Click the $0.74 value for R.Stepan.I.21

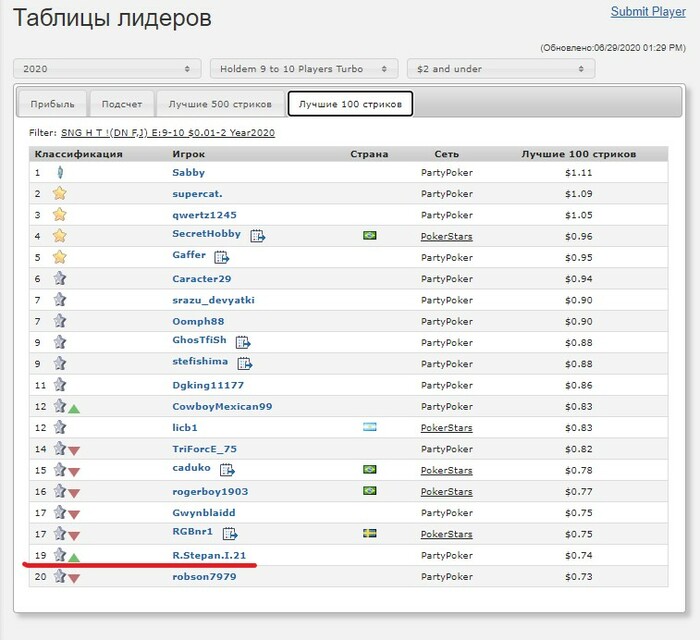[x=579, y=555]
